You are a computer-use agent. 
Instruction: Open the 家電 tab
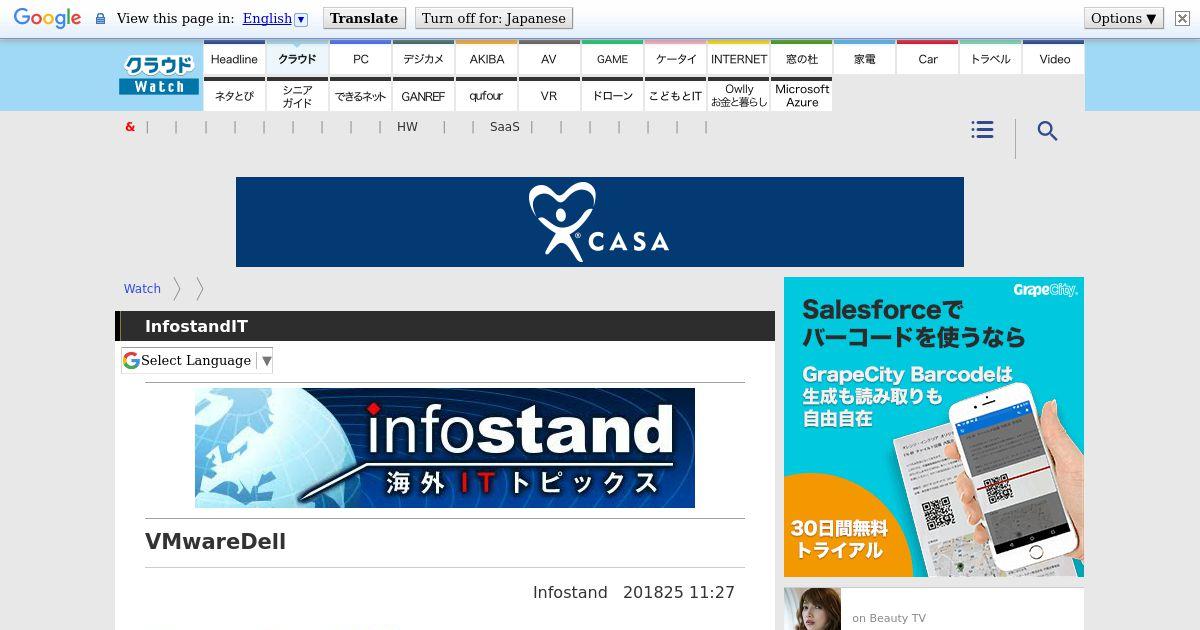pyautogui.click(x=864, y=58)
